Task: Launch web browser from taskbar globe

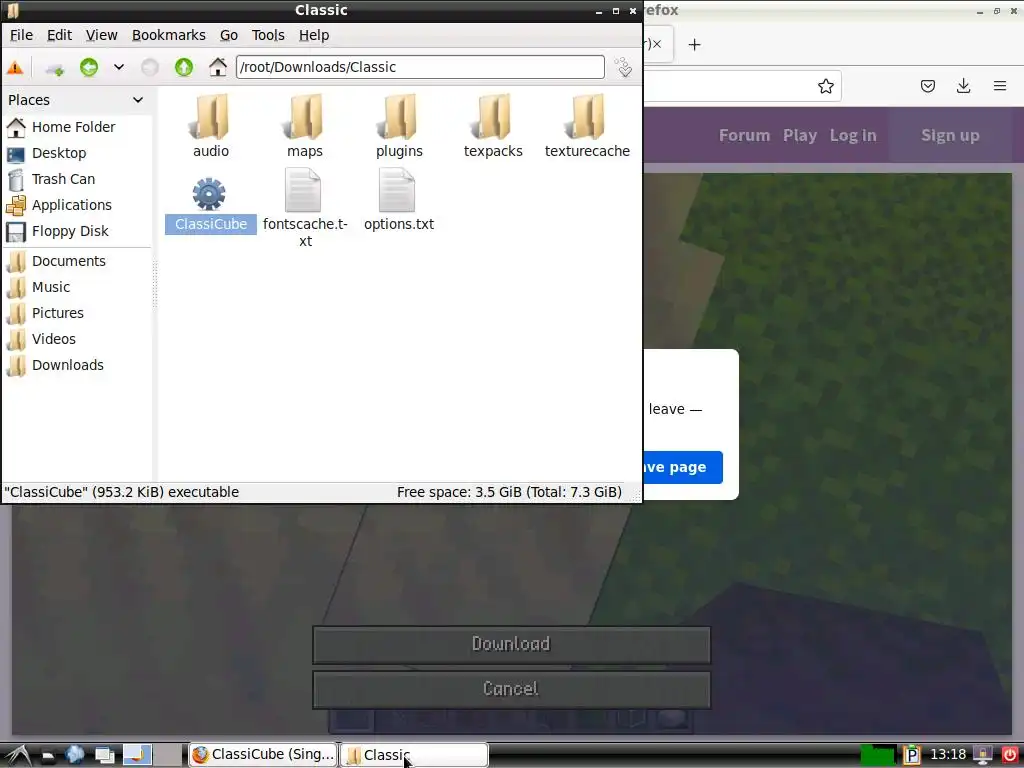Action: 74,756
